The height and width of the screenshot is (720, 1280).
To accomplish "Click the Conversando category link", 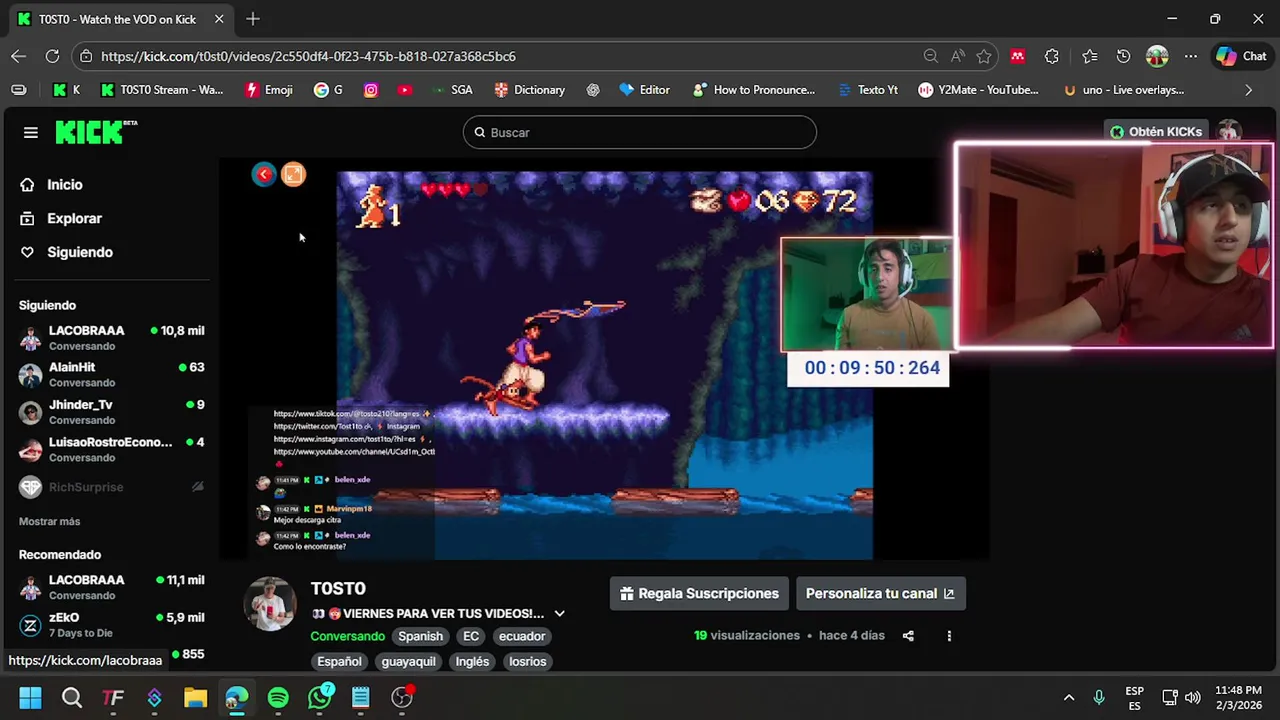I will tap(347, 637).
